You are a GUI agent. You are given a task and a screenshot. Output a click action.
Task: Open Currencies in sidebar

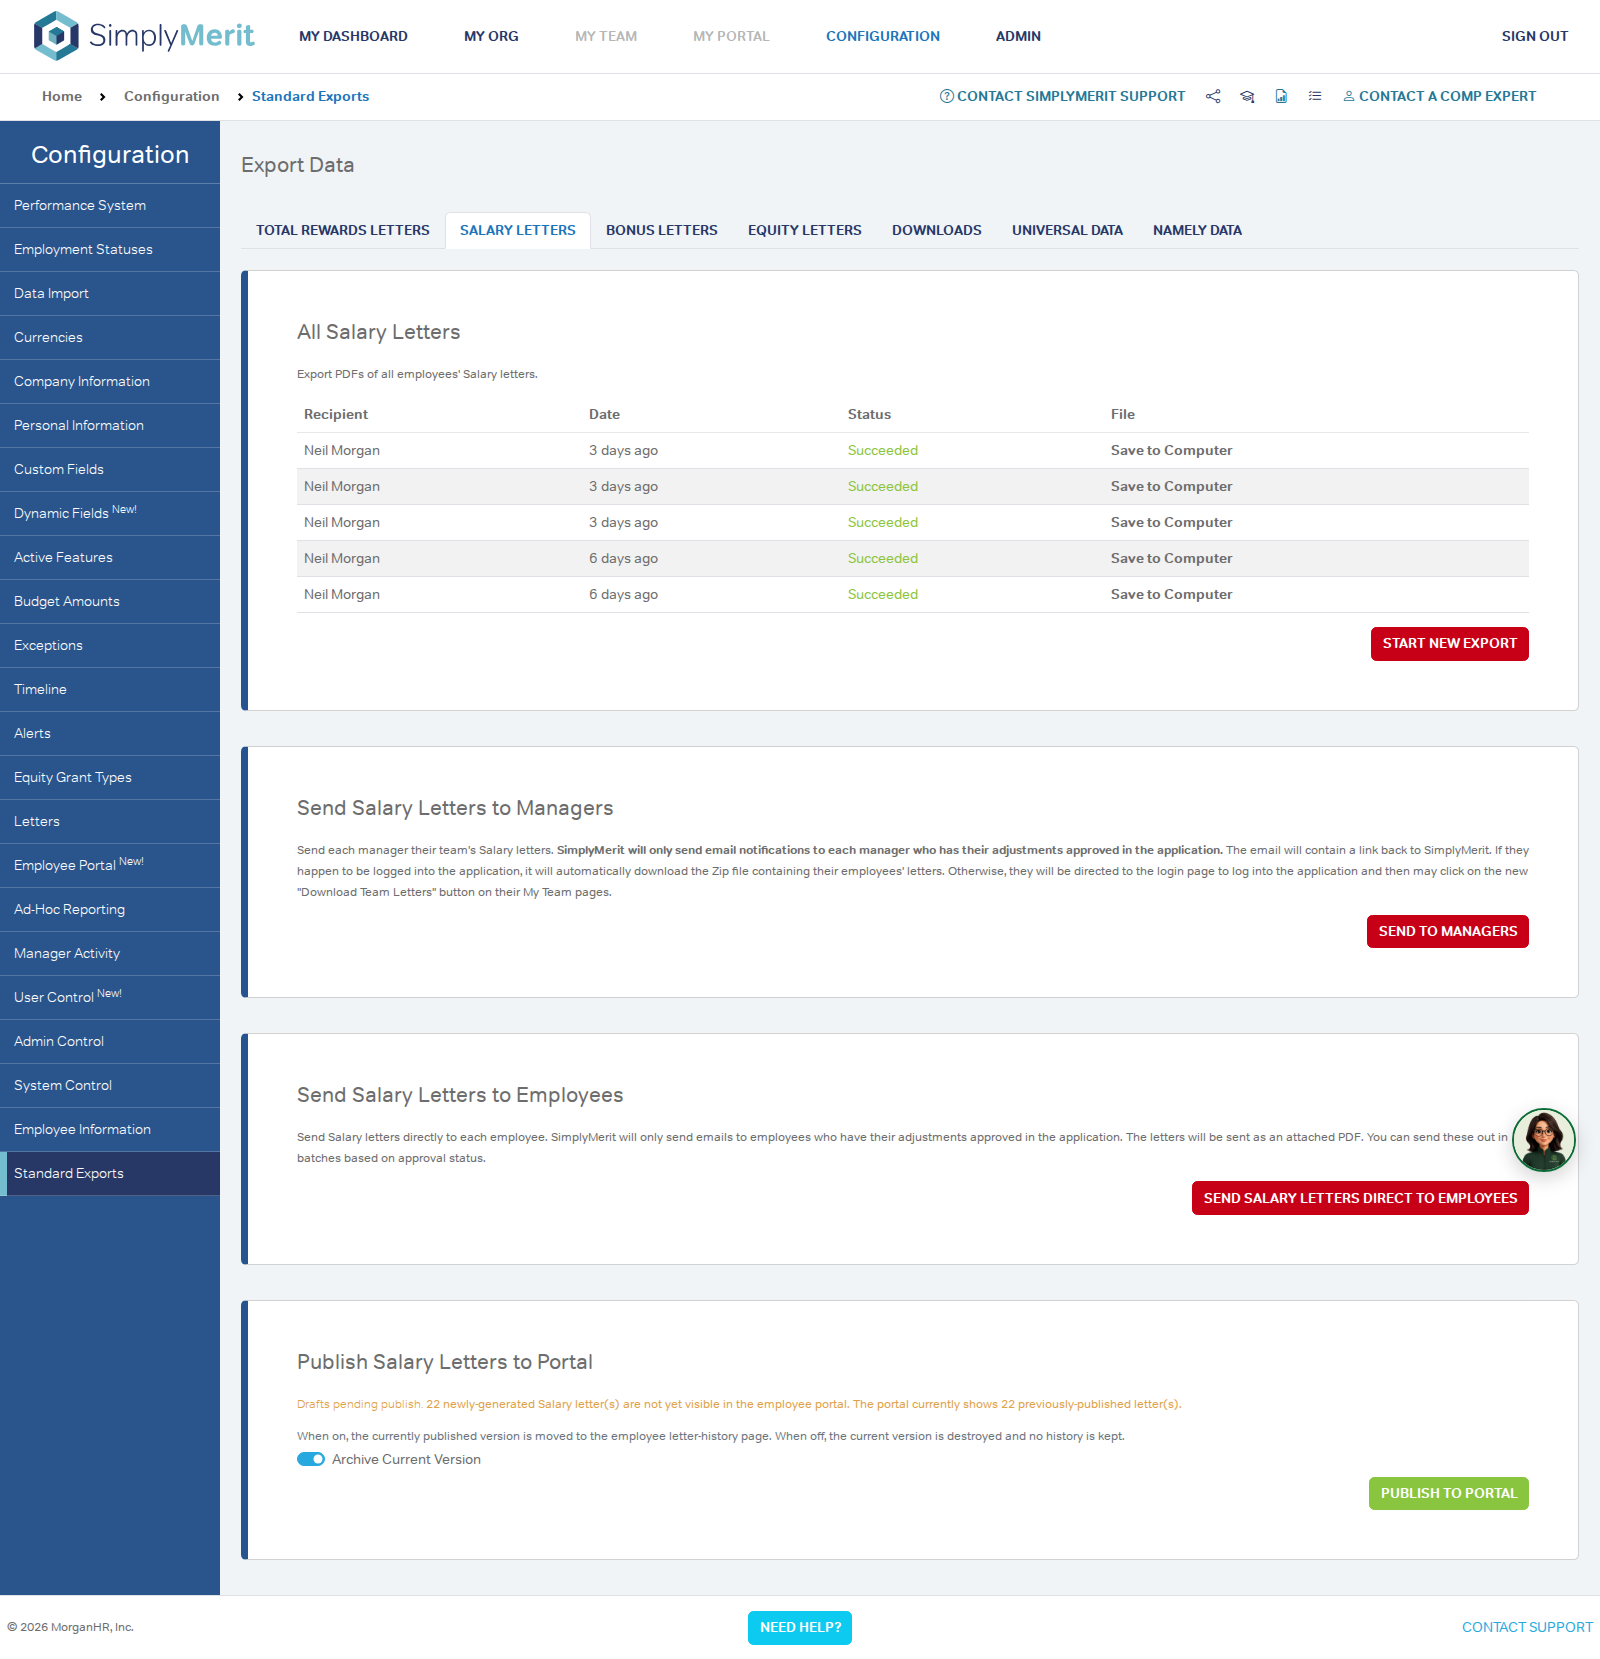[110, 337]
